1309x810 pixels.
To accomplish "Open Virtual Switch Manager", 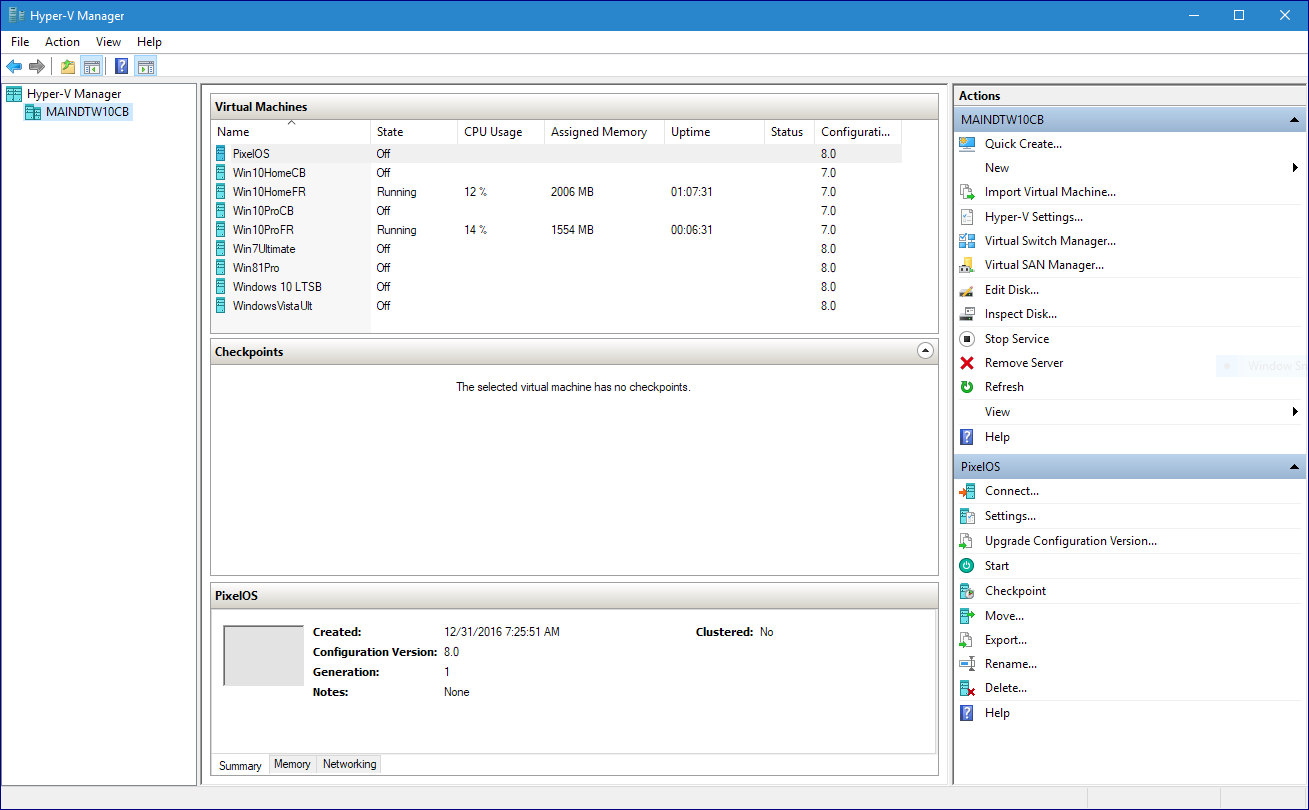I will [1049, 241].
